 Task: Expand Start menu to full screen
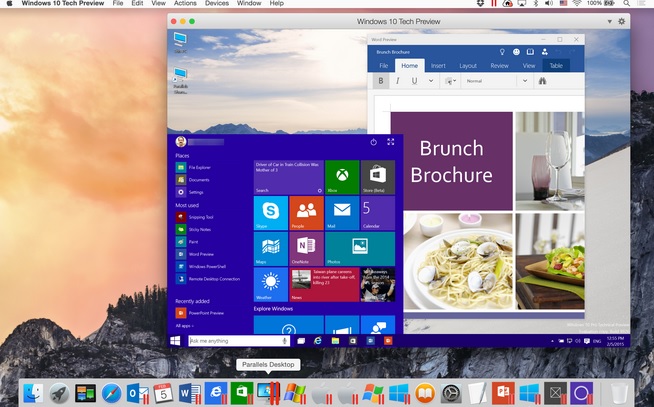pos(390,142)
